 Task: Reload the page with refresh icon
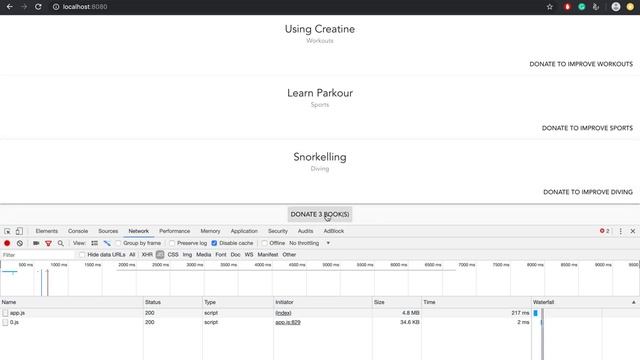38,7
